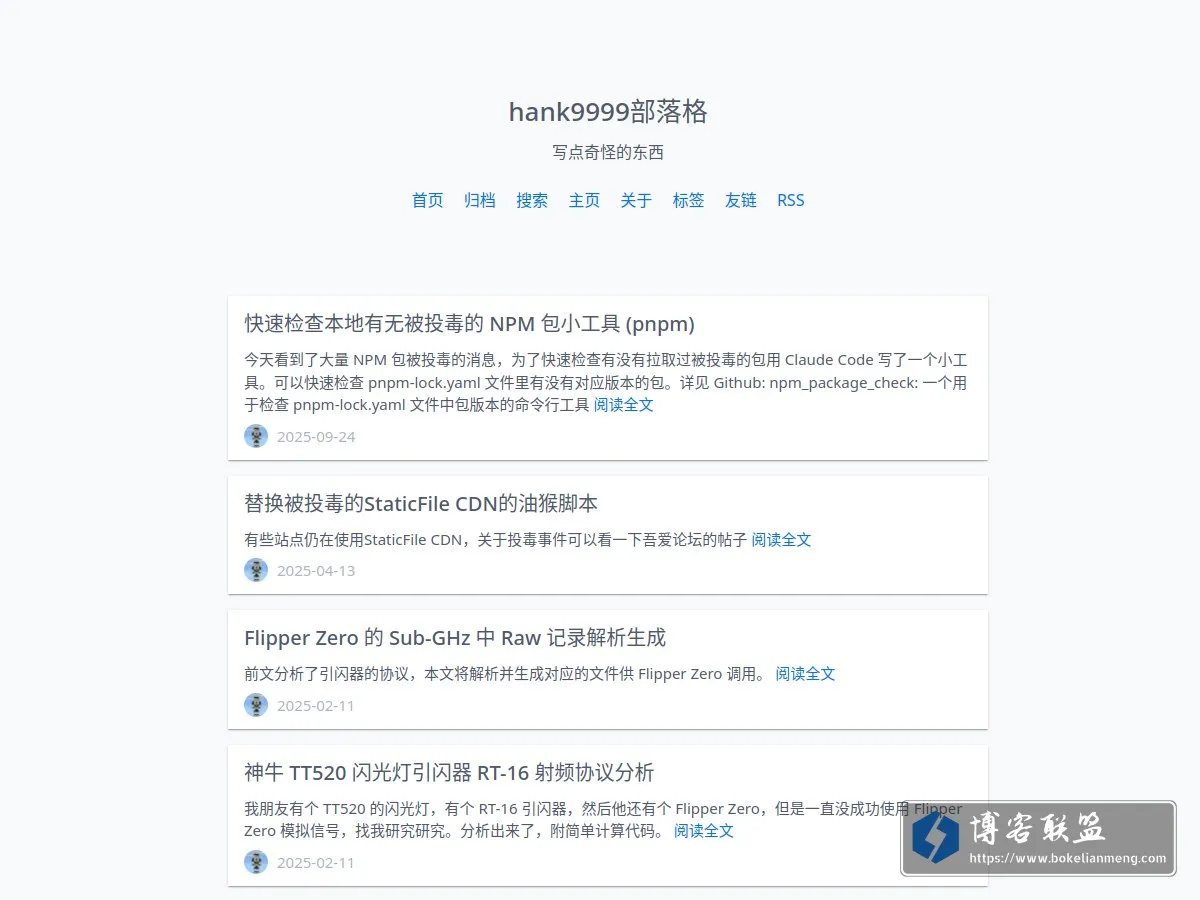Click the hank9999部落格 site title
Image resolution: width=1200 pixels, height=900 pixels.
(x=608, y=112)
